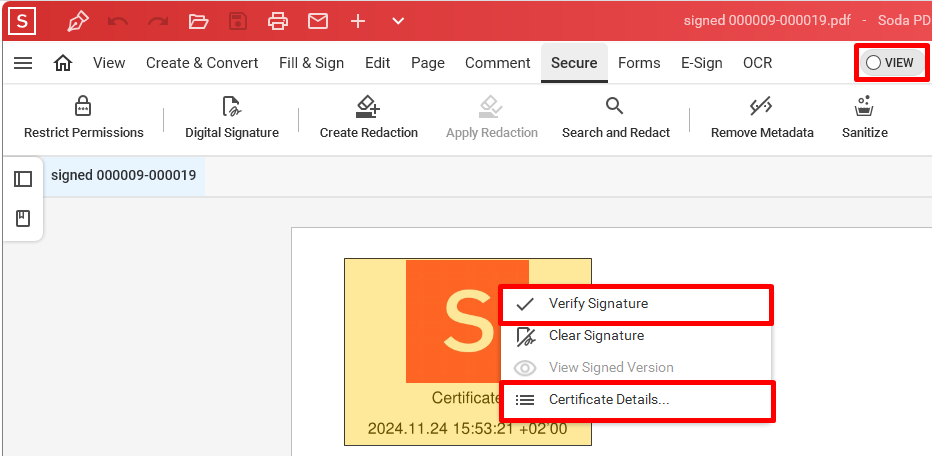Select the Secure tab
Screen dimensions: 932x456
[574, 63]
